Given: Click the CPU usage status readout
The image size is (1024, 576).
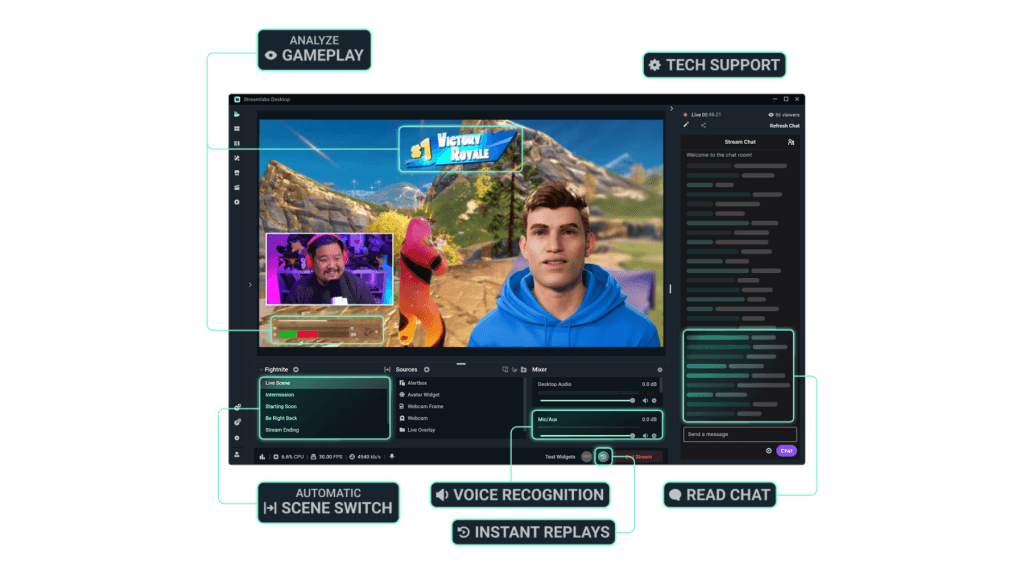Looking at the screenshot, I should pyautogui.click(x=289, y=457).
